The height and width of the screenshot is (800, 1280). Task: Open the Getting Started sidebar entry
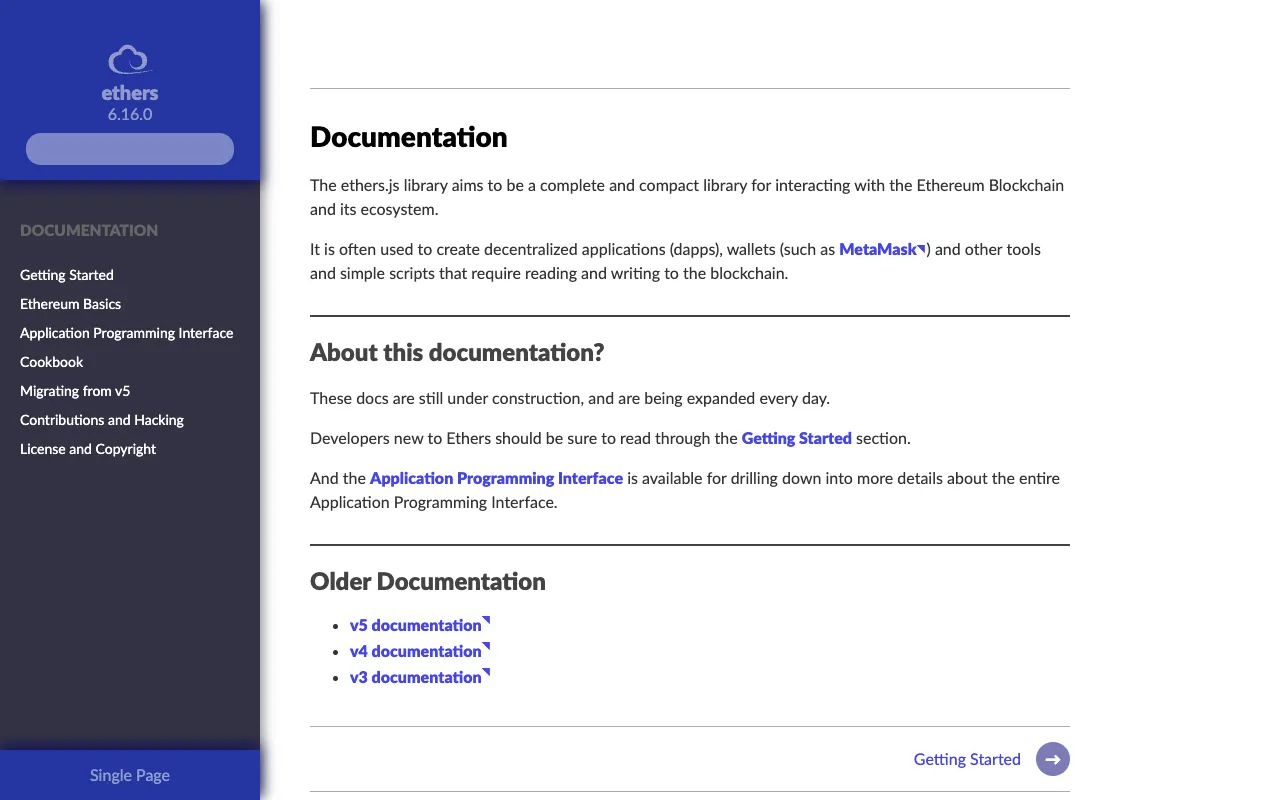point(66,275)
